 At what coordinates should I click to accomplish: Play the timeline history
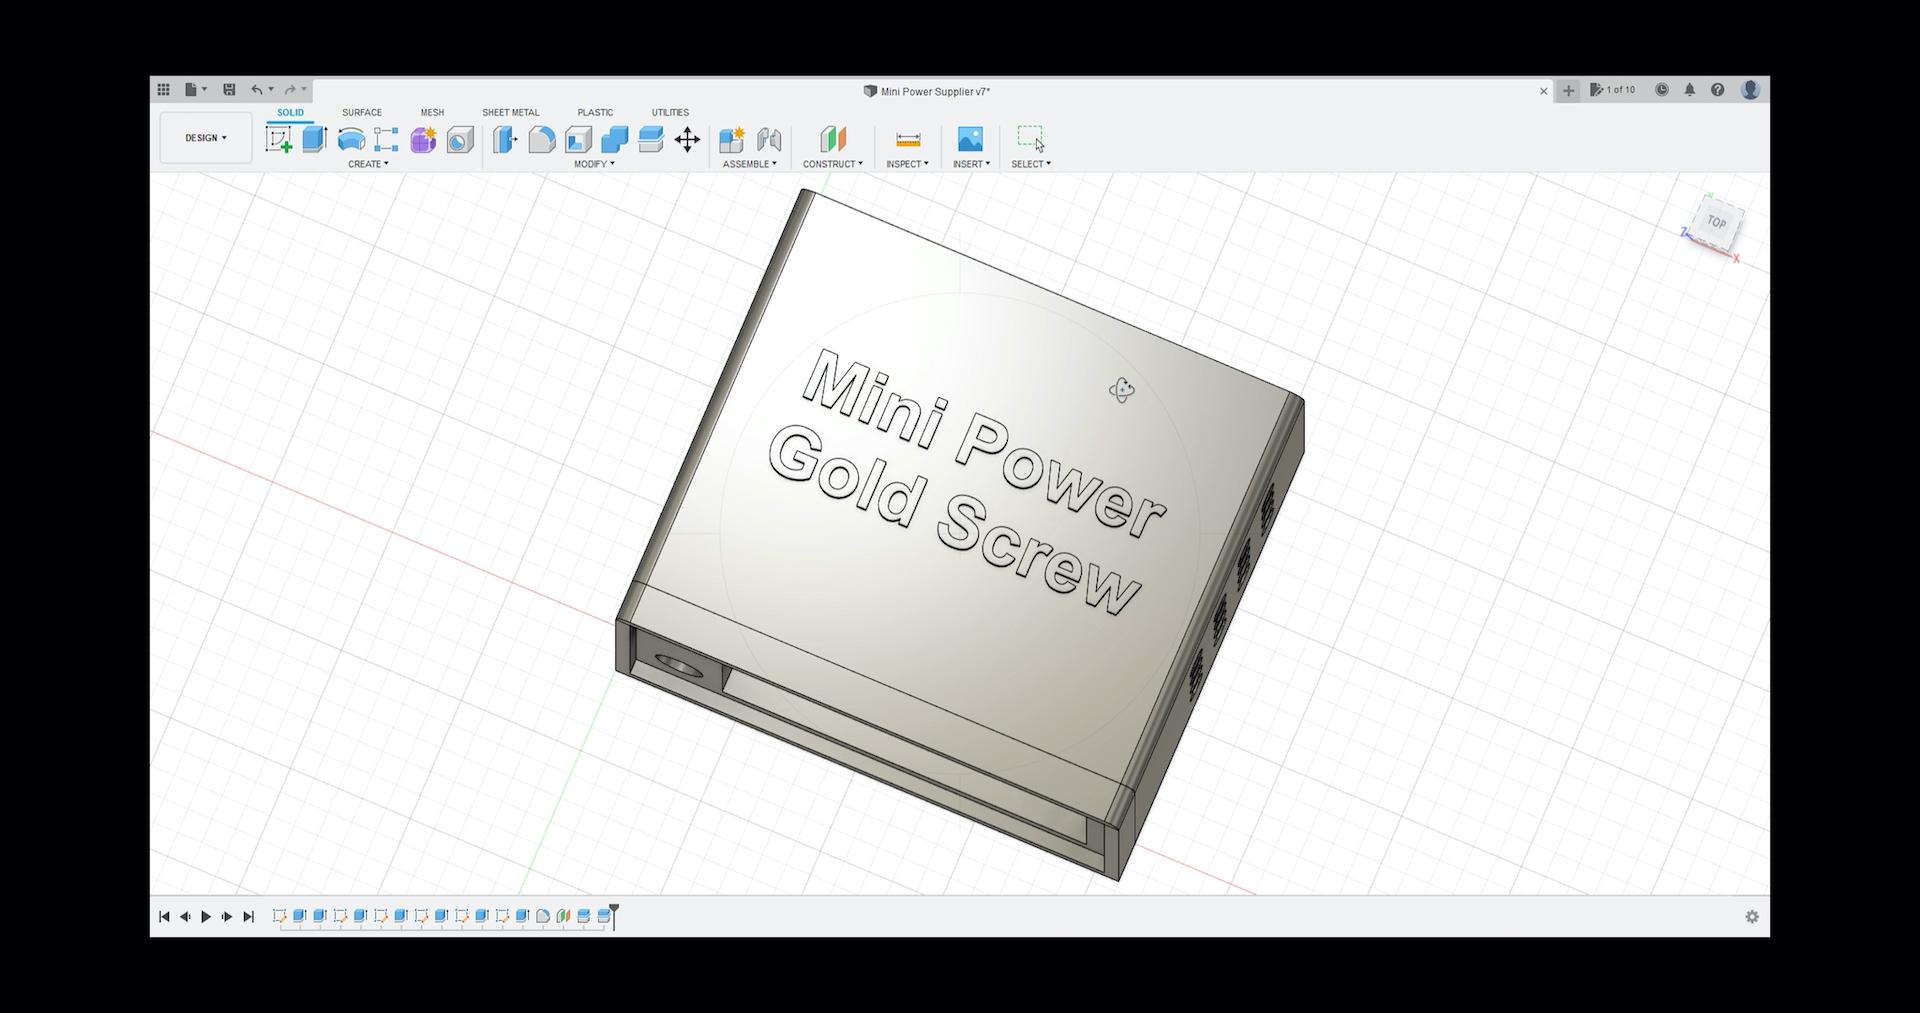coord(206,917)
